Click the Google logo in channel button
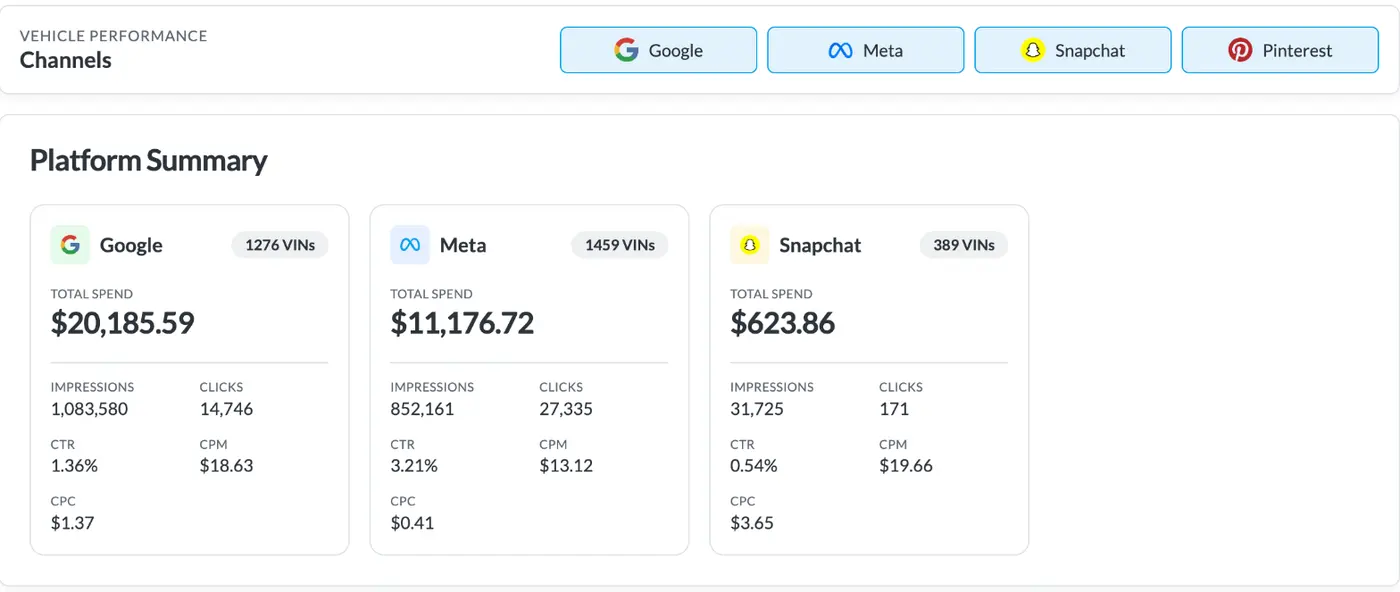Viewport: 1400px width, 592px height. [626, 50]
